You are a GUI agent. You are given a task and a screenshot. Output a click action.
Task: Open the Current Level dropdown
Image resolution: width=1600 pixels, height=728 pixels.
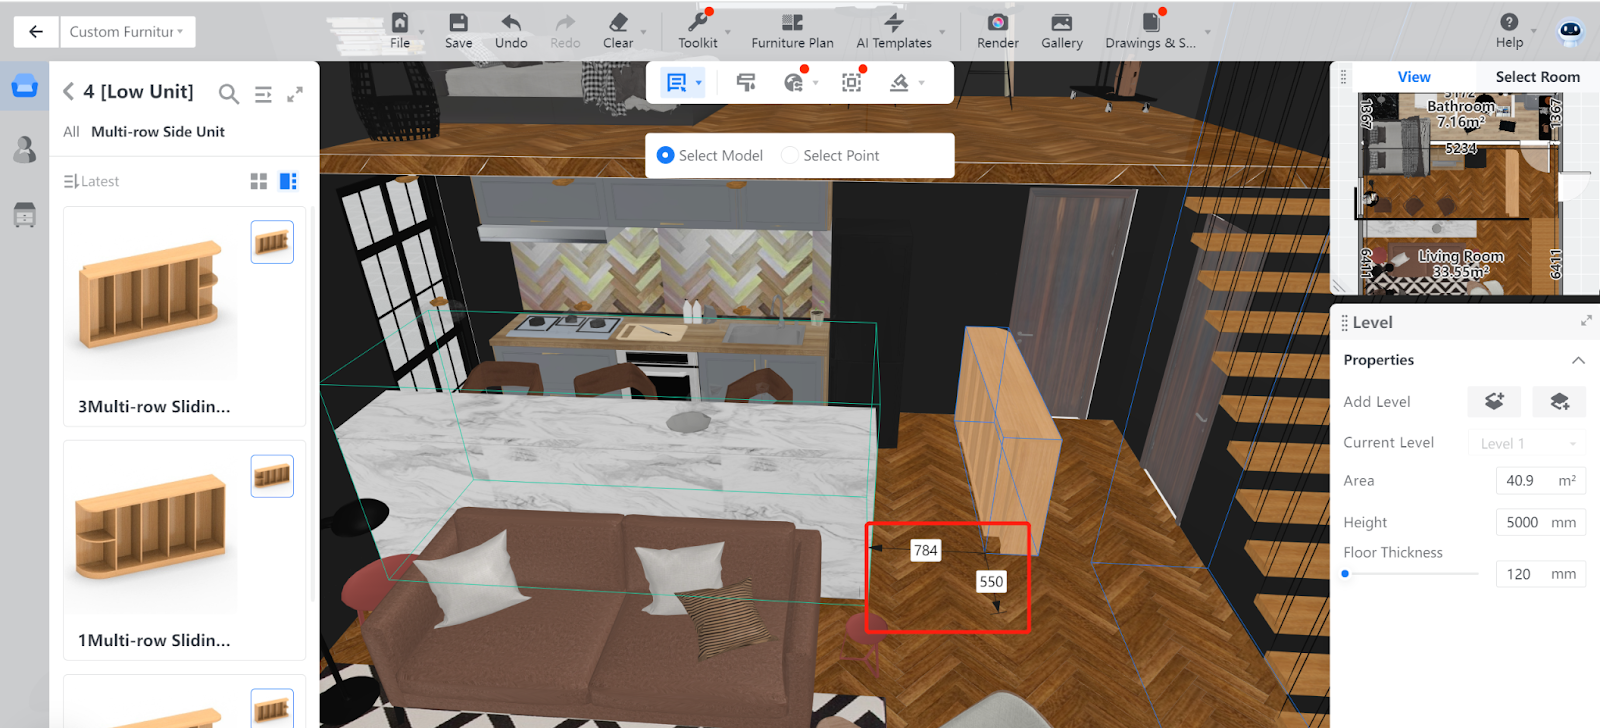1527,443
